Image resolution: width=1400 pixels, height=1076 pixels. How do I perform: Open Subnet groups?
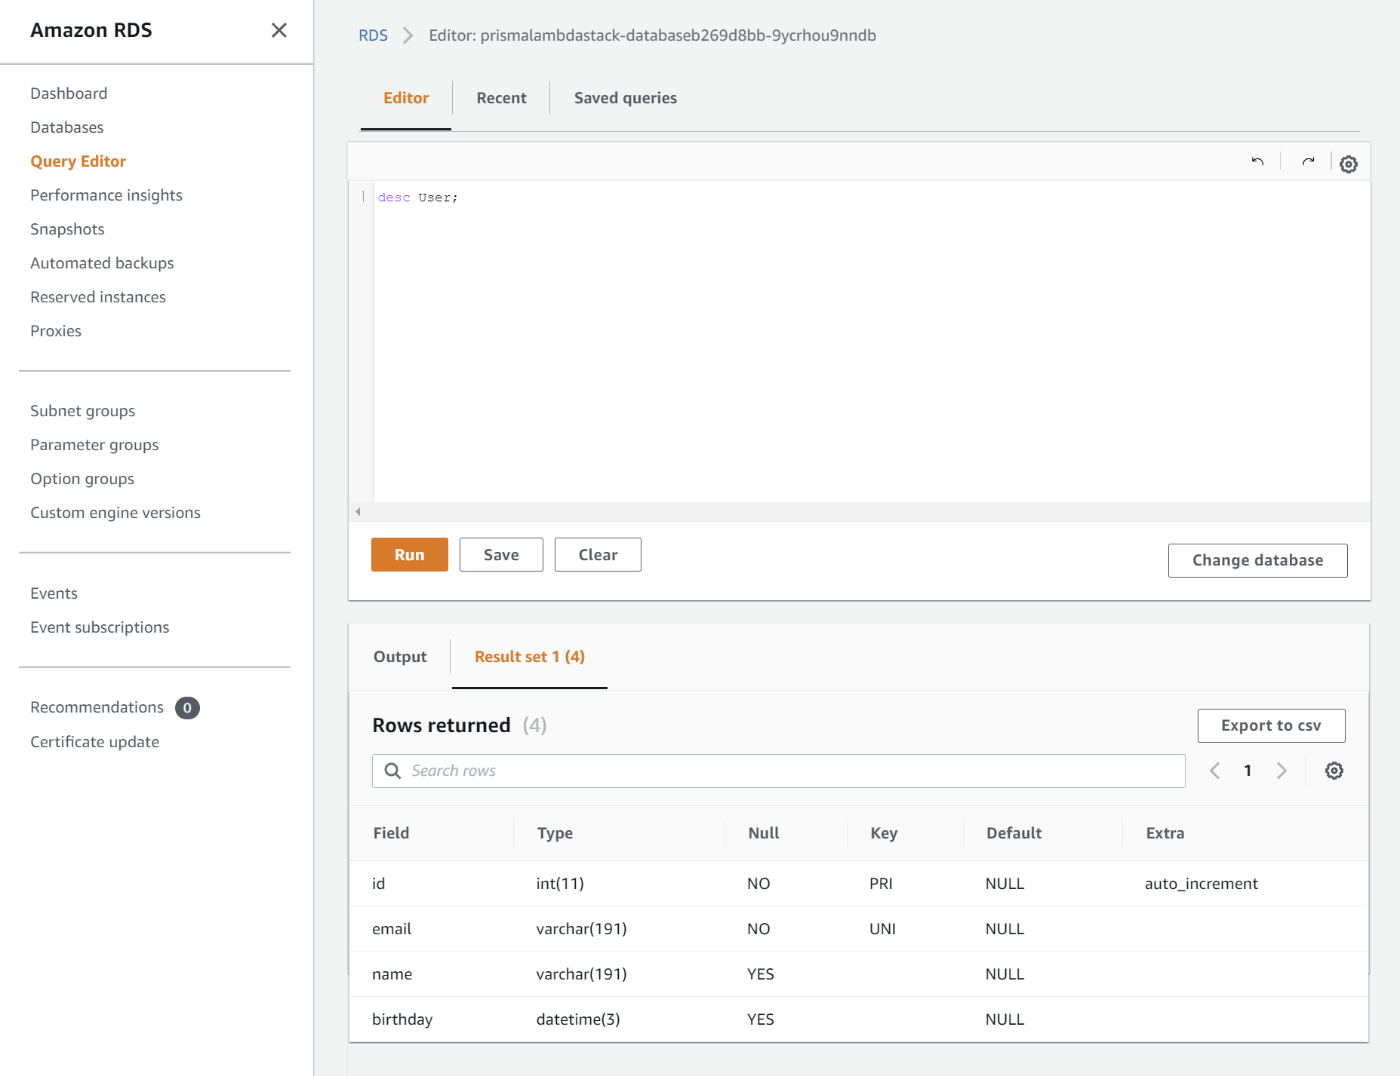[x=82, y=411]
